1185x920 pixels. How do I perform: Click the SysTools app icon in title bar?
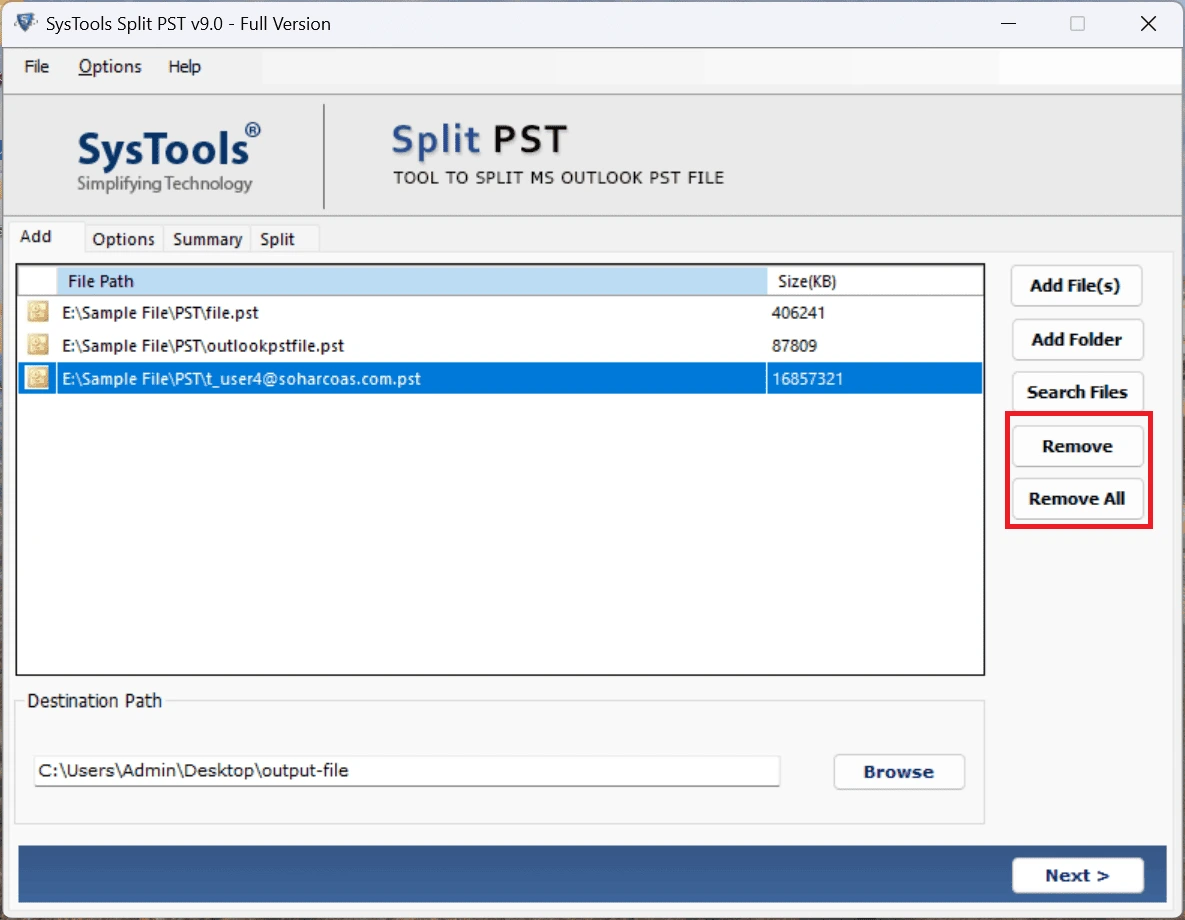point(25,23)
